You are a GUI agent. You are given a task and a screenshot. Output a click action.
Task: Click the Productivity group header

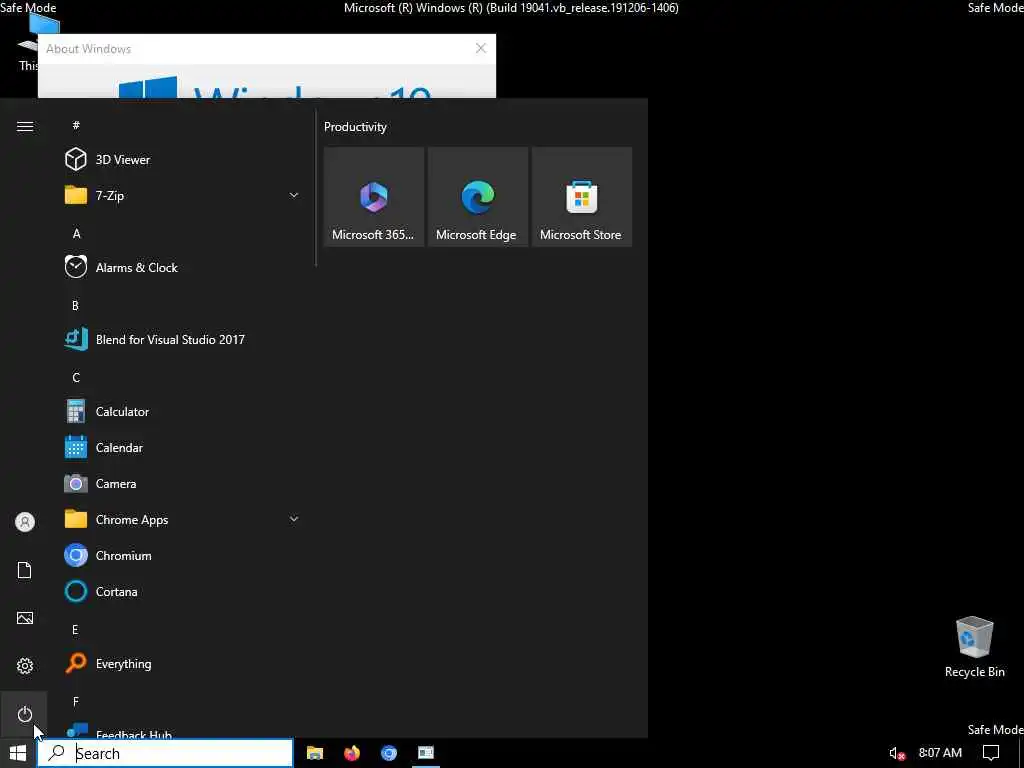coord(355,127)
